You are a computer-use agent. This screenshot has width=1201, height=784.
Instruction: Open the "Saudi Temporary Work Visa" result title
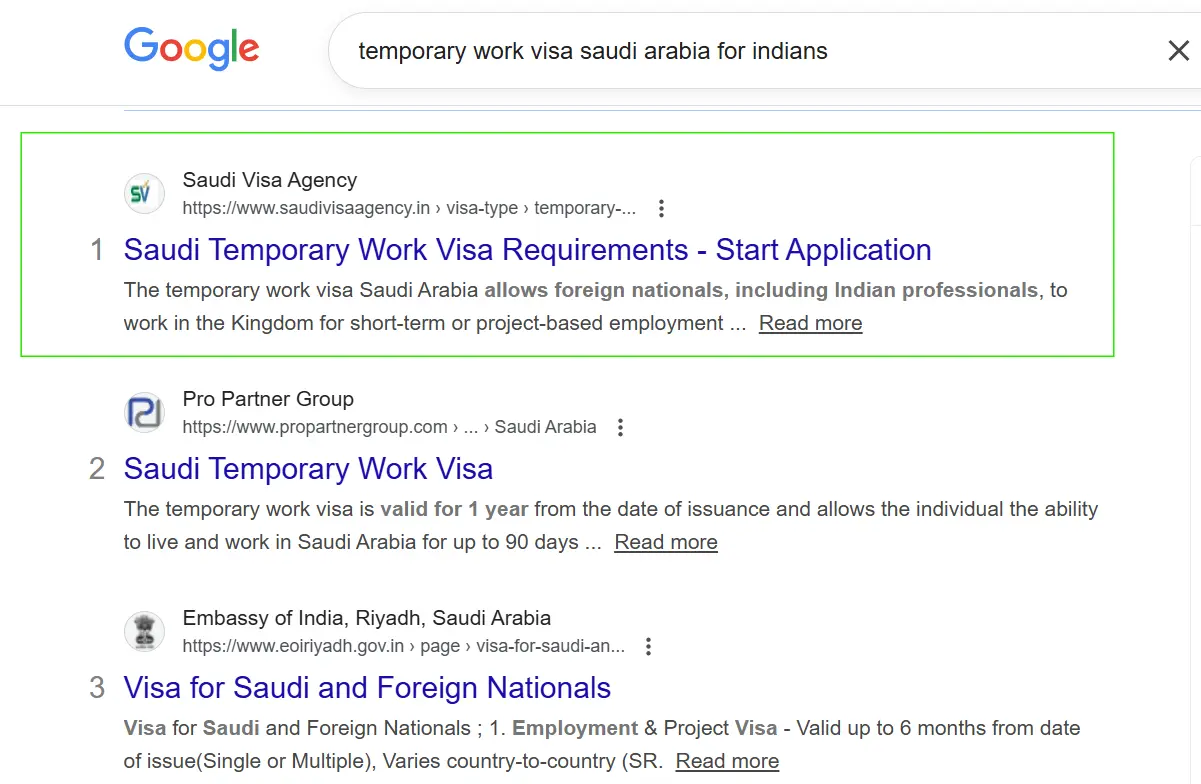coord(308,469)
